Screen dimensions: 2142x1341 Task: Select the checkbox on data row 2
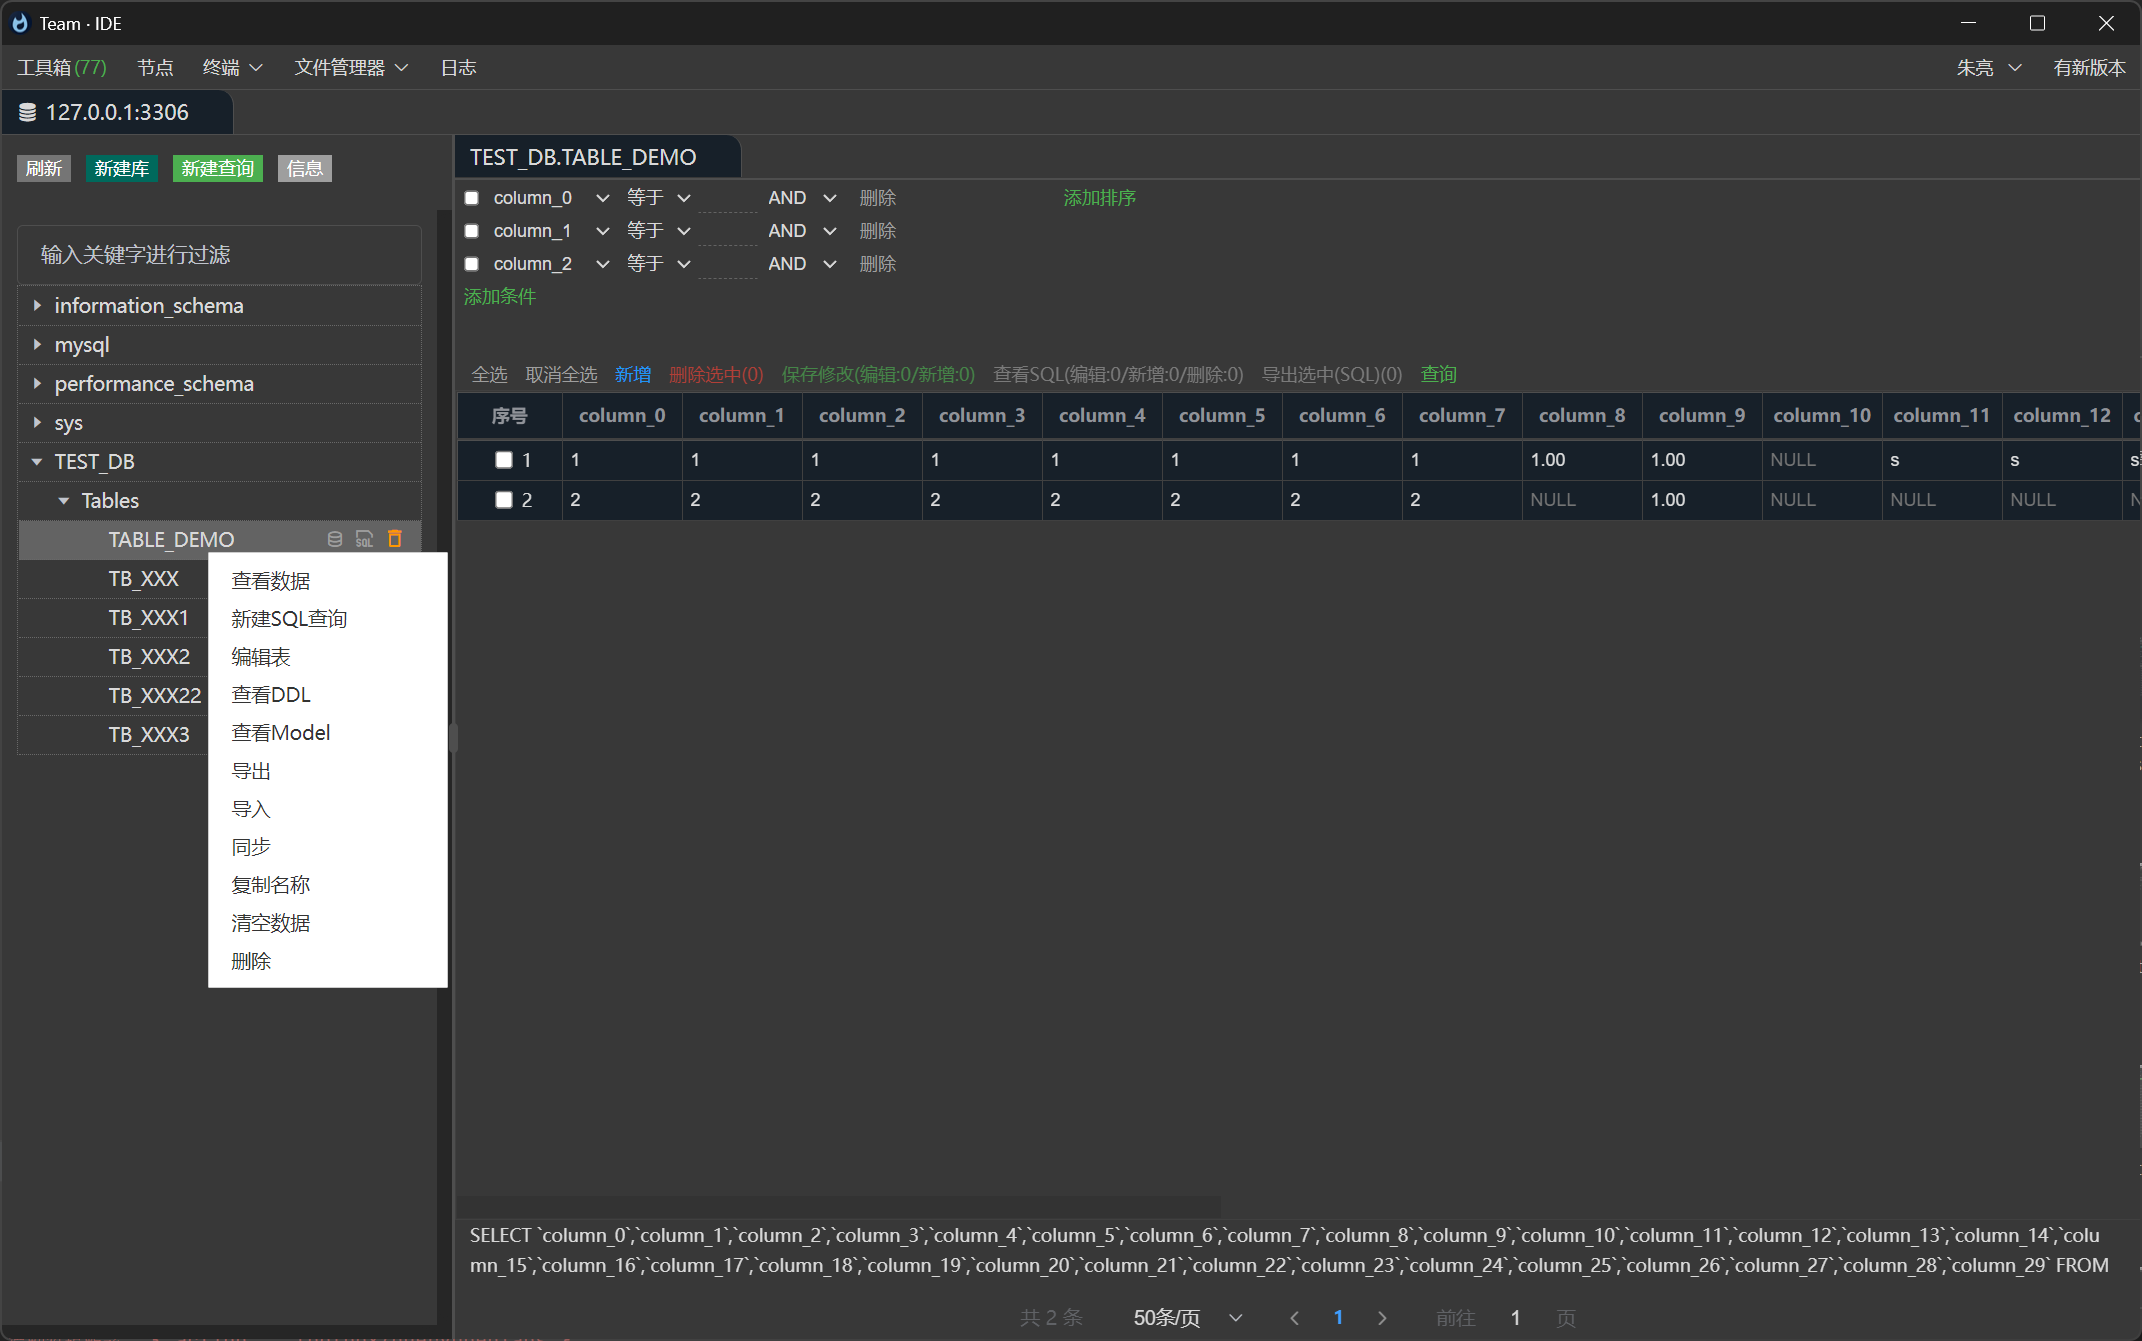504,499
